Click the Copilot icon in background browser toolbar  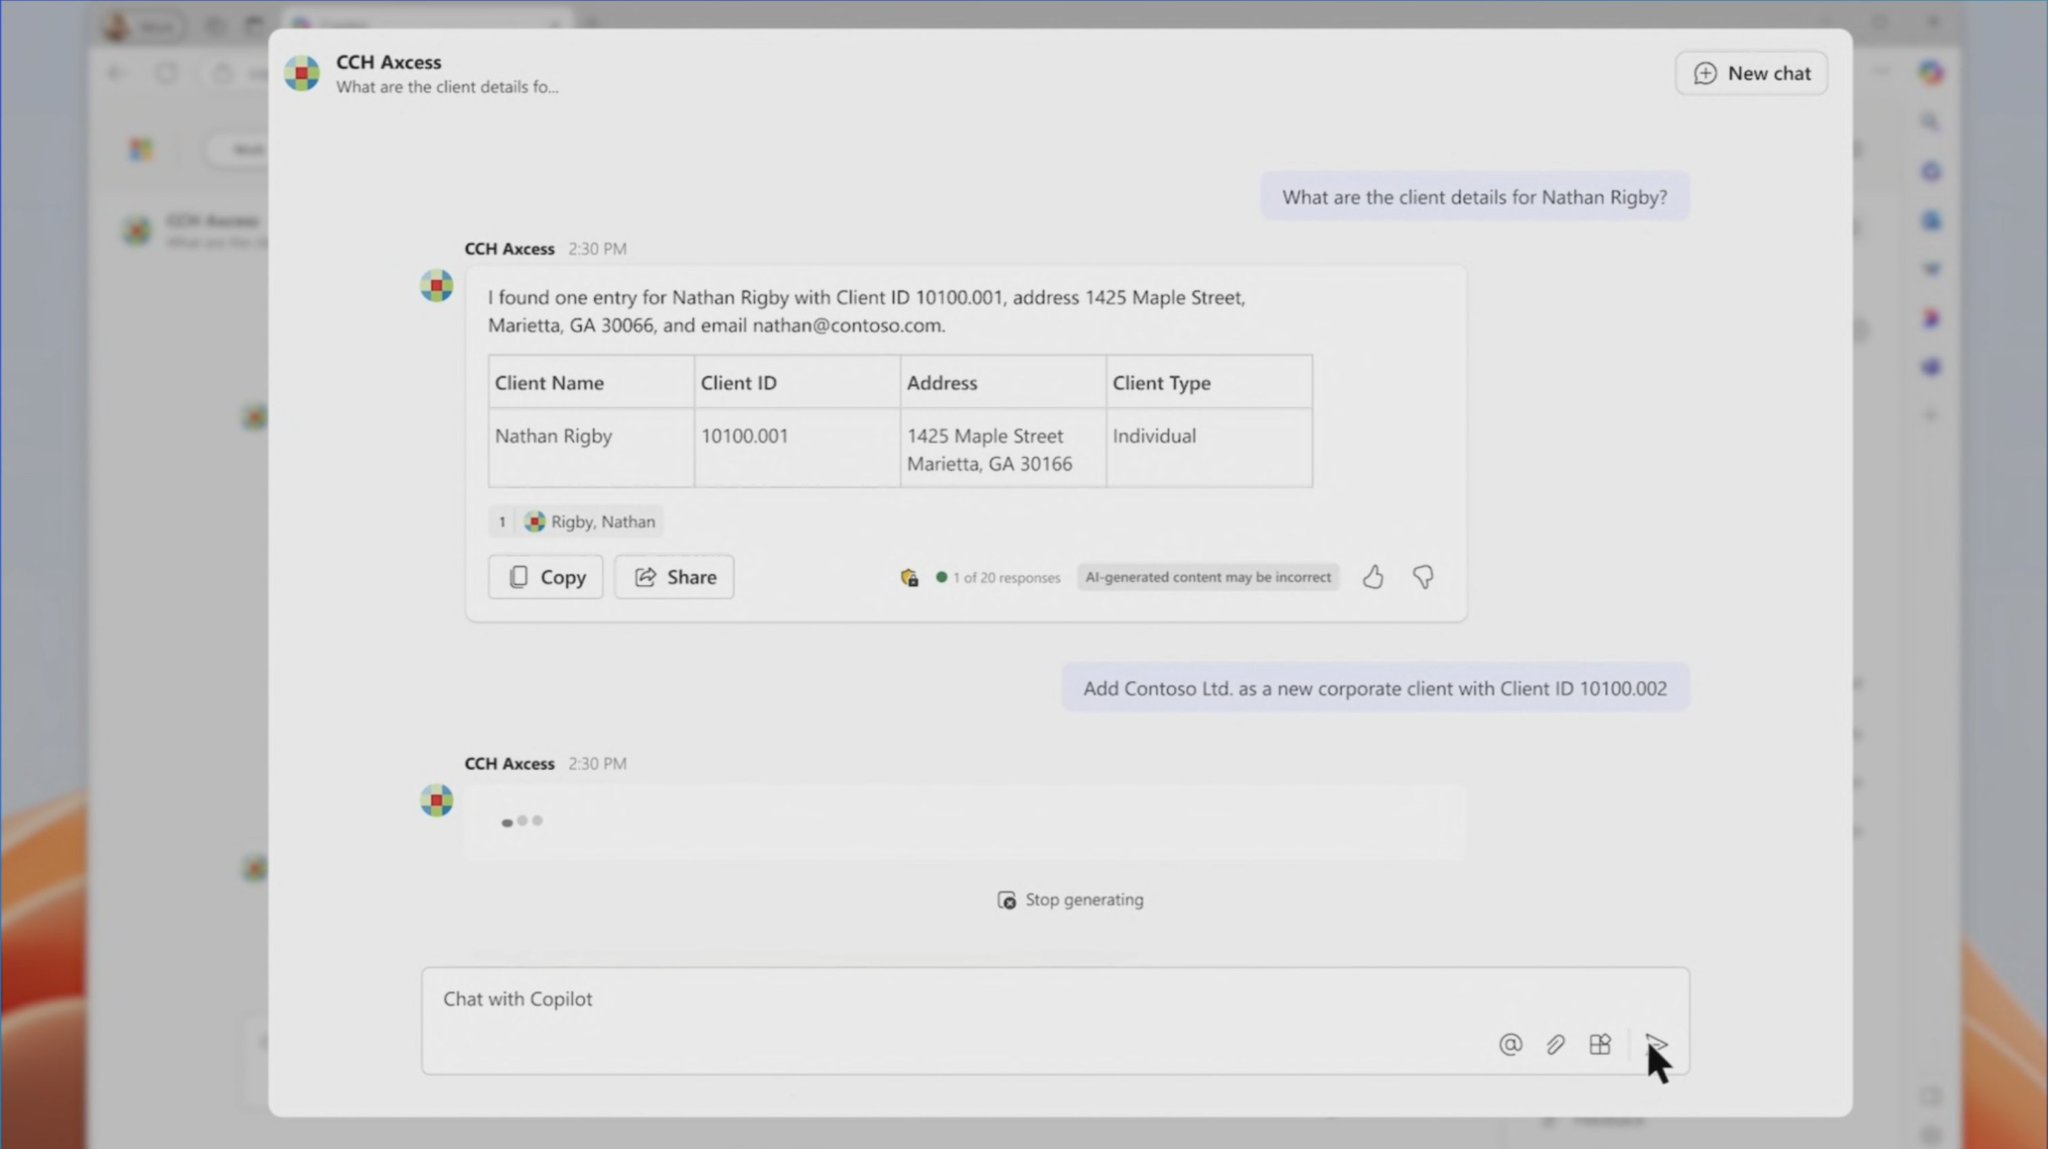pyautogui.click(x=1931, y=72)
